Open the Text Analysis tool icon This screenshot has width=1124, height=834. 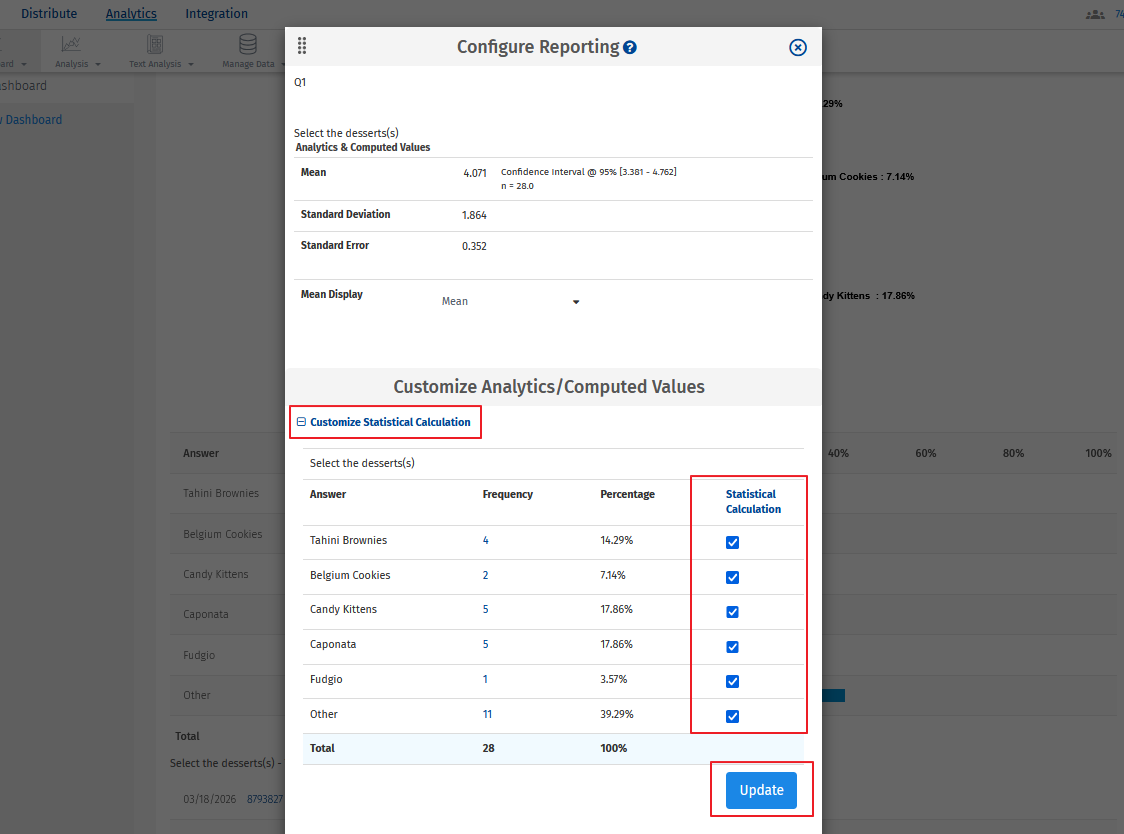click(x=154, y=43)
